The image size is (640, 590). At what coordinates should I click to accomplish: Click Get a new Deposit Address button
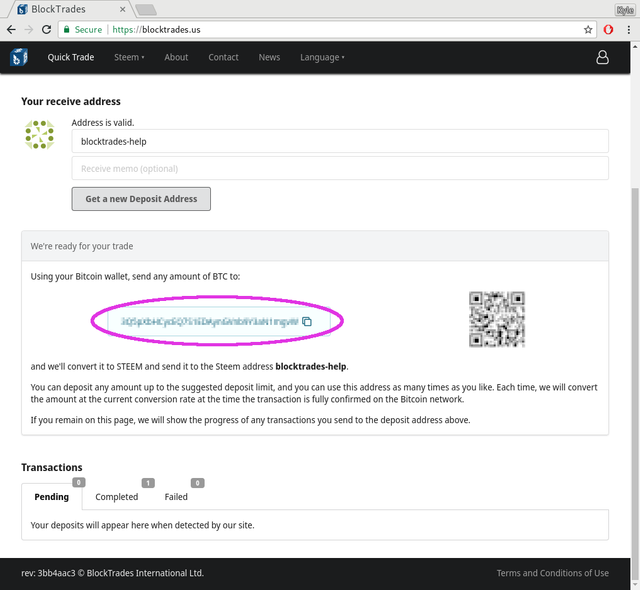pos(141,199)
